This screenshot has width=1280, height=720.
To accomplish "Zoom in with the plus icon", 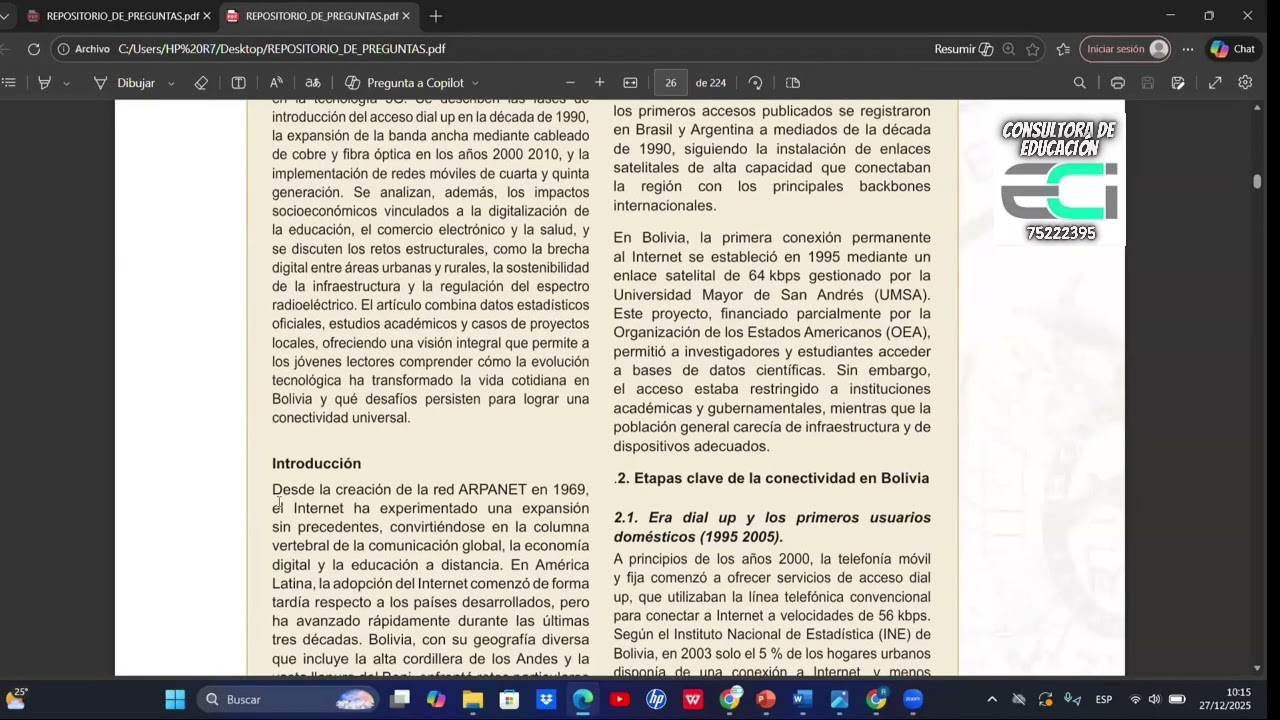I will pos(600,83).
